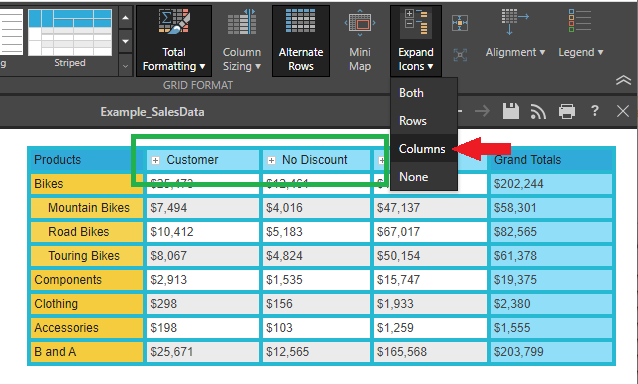The height and width of the screenshot is (384, 638).
Task: Open Column Sizing options
Action: tap(242, 41)
